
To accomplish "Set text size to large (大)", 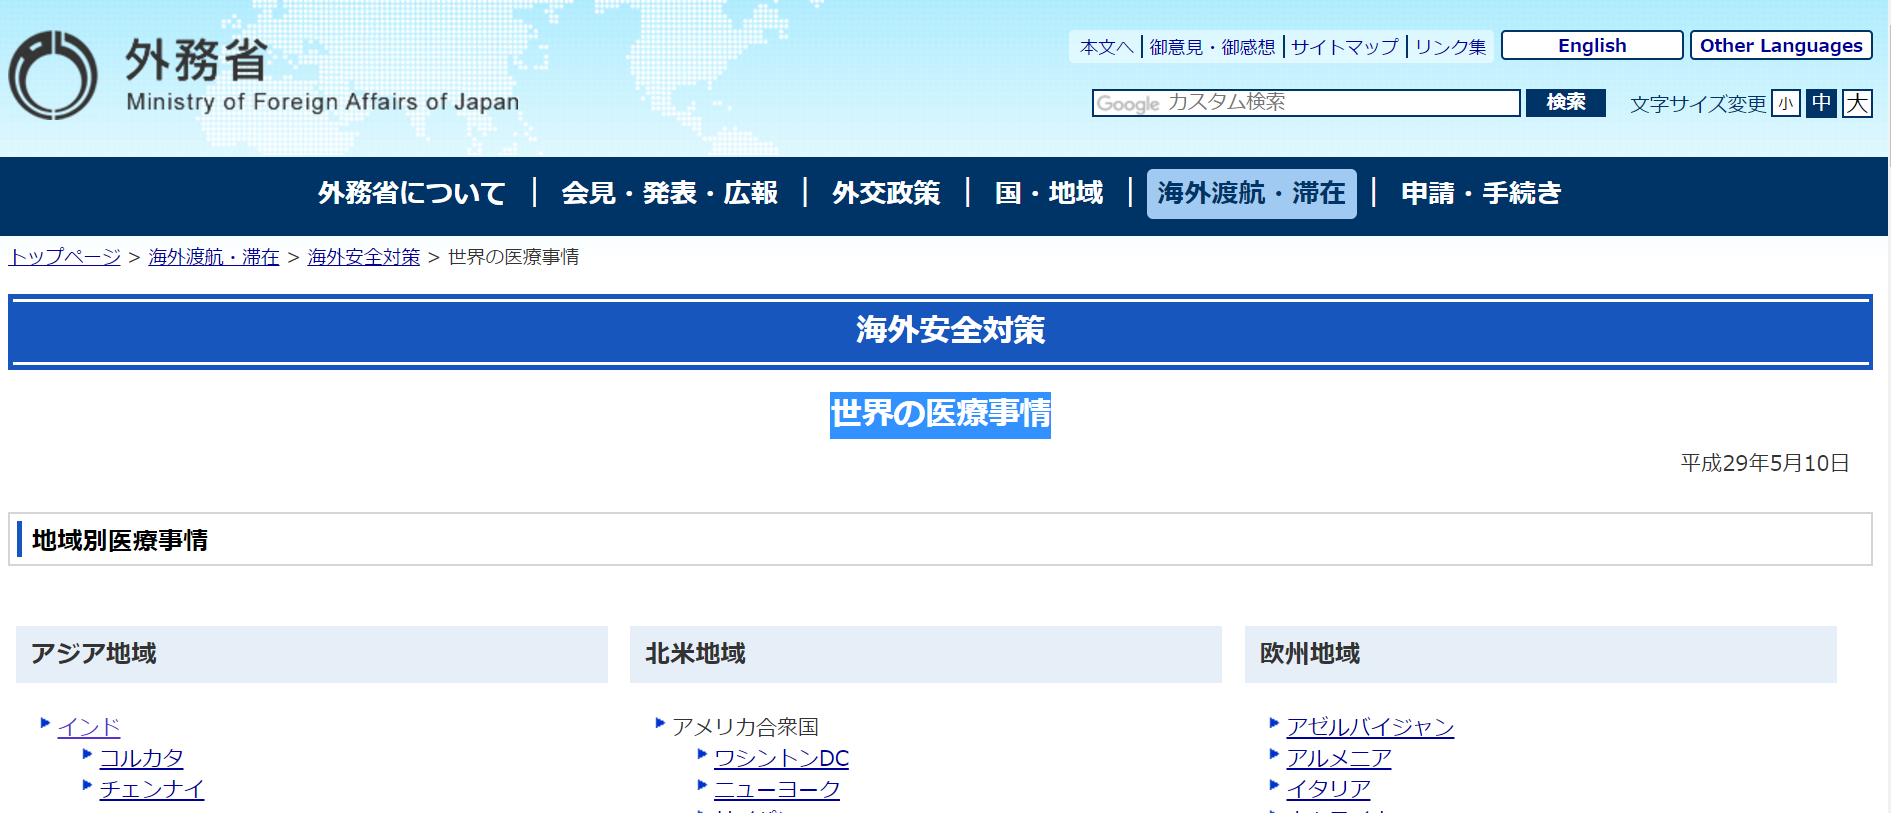I will [1857, 103].
